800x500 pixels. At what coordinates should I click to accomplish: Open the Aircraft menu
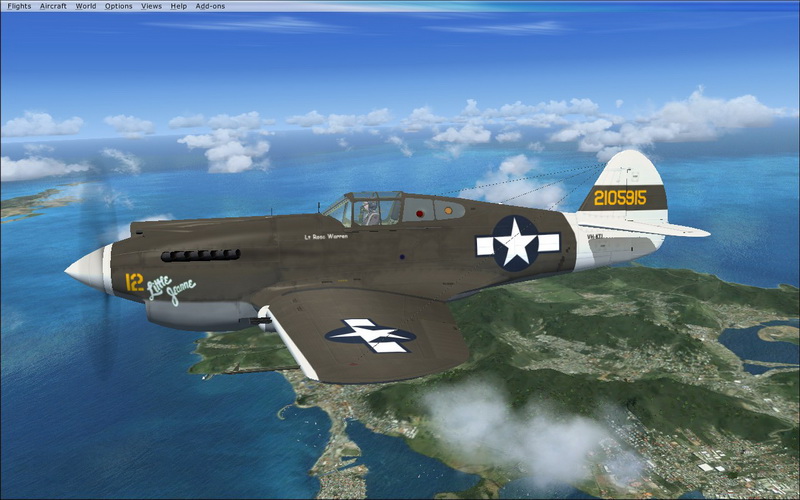(x=53, y=6)
